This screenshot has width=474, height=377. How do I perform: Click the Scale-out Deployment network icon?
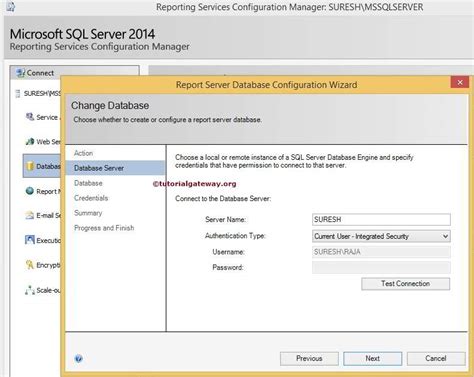coord(30,290)
